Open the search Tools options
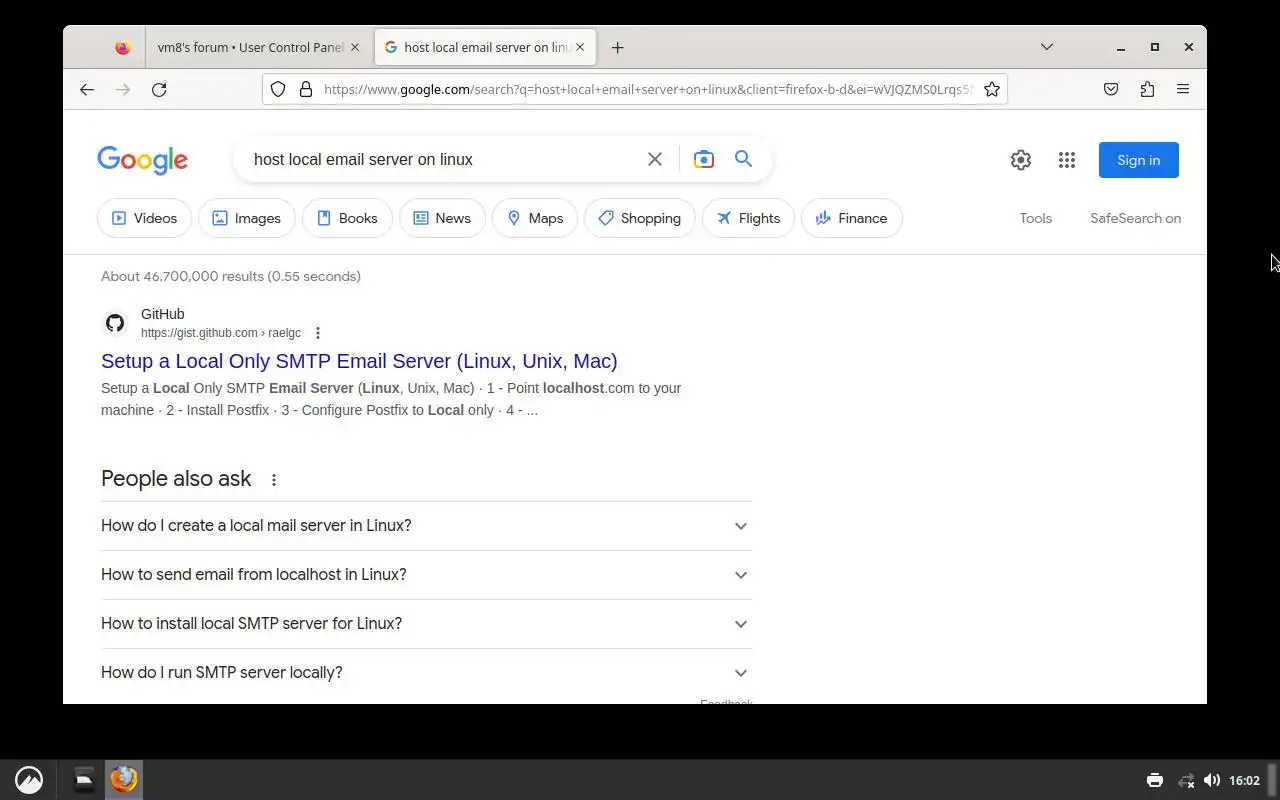This screenshot has width=1280, height=800. click(x=1035, y=218)
